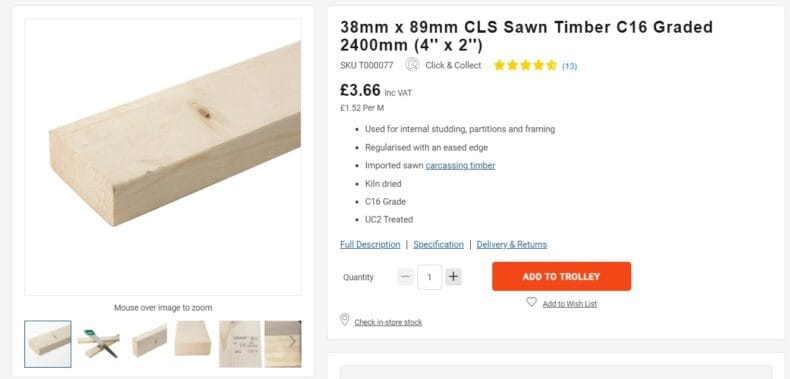Click the location pin icon for store stock

point(345,320)
